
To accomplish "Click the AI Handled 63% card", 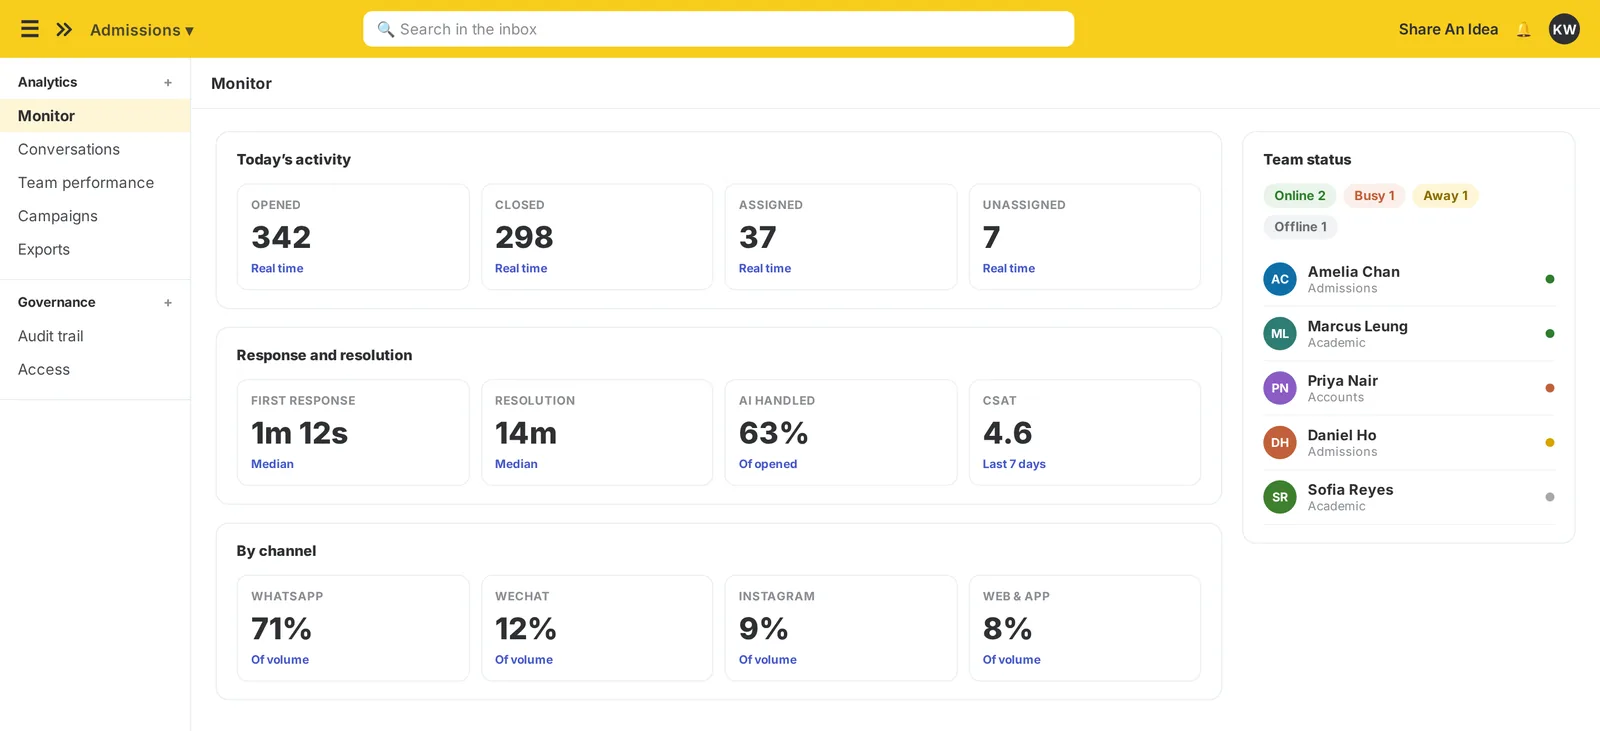I will tap(841, 433).
